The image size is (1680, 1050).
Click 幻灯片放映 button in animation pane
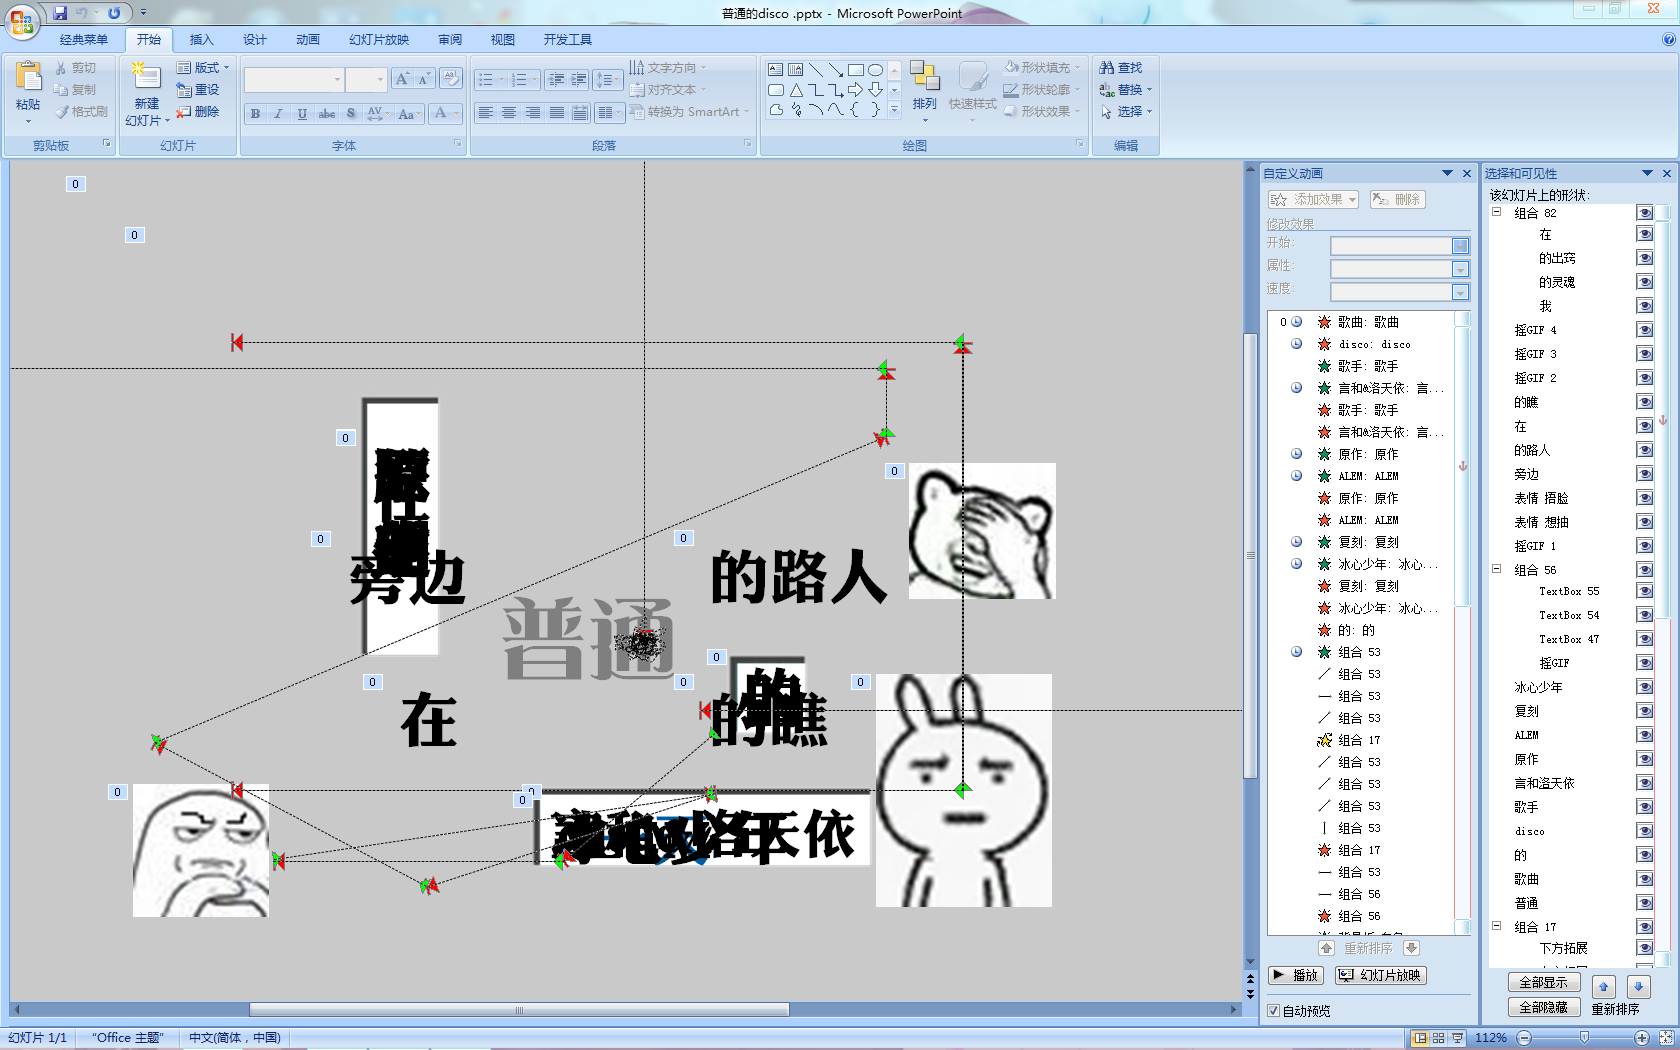(1381, 975)
